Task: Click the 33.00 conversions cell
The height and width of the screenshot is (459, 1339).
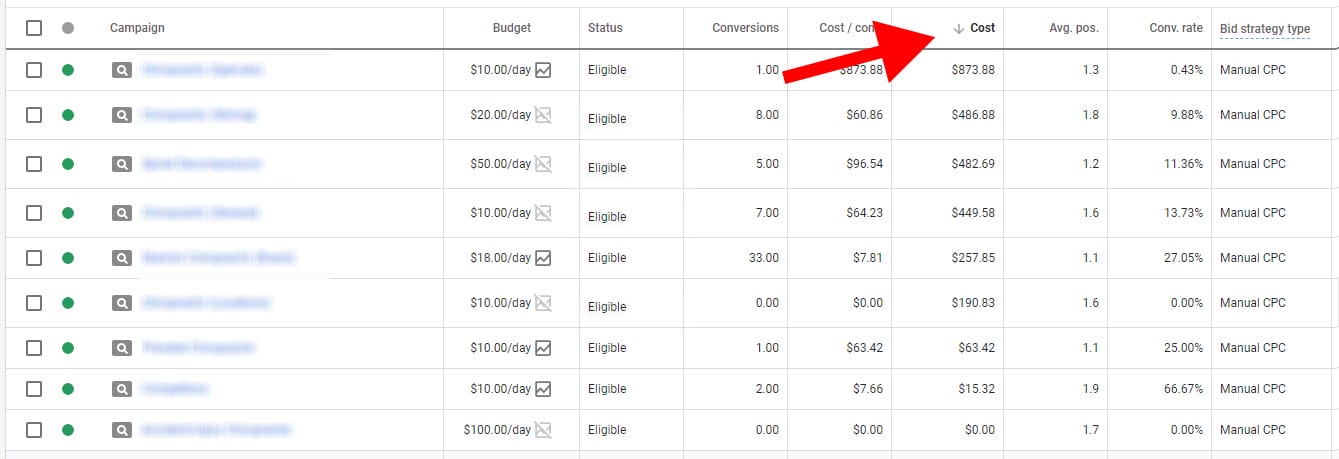Action: [763, 258]
